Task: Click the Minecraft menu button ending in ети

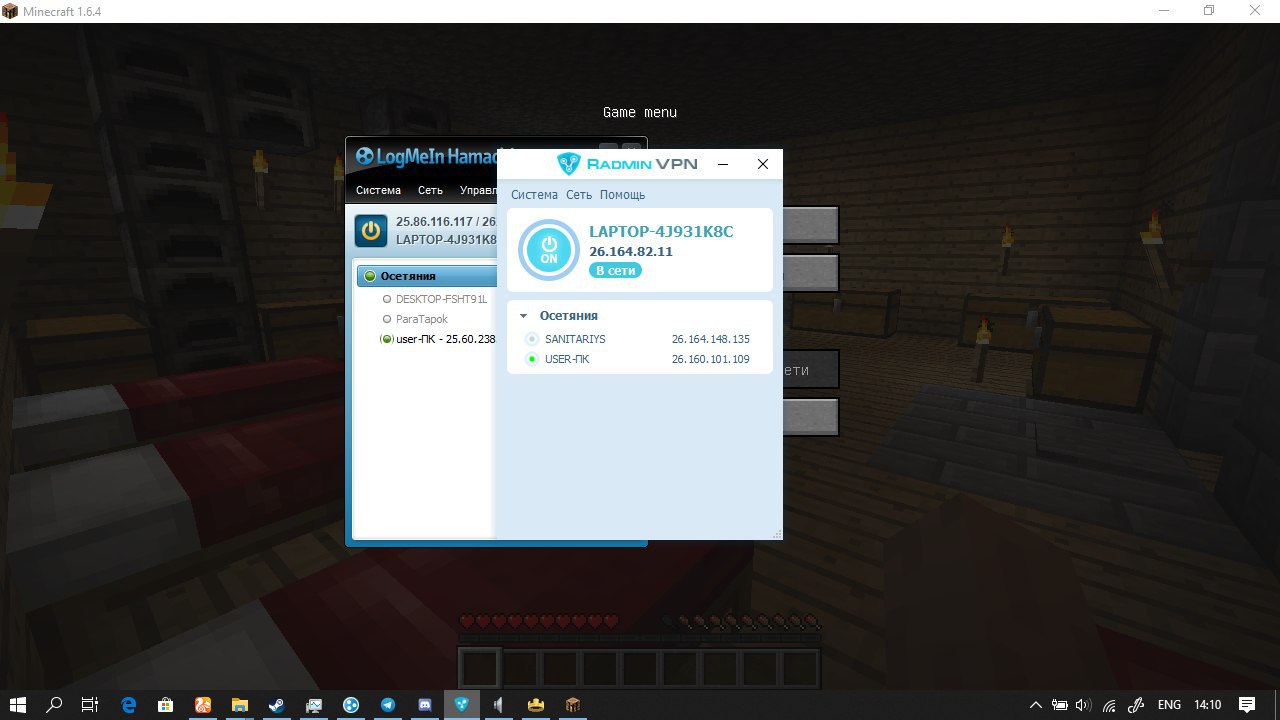Action: tap(810, 370)
